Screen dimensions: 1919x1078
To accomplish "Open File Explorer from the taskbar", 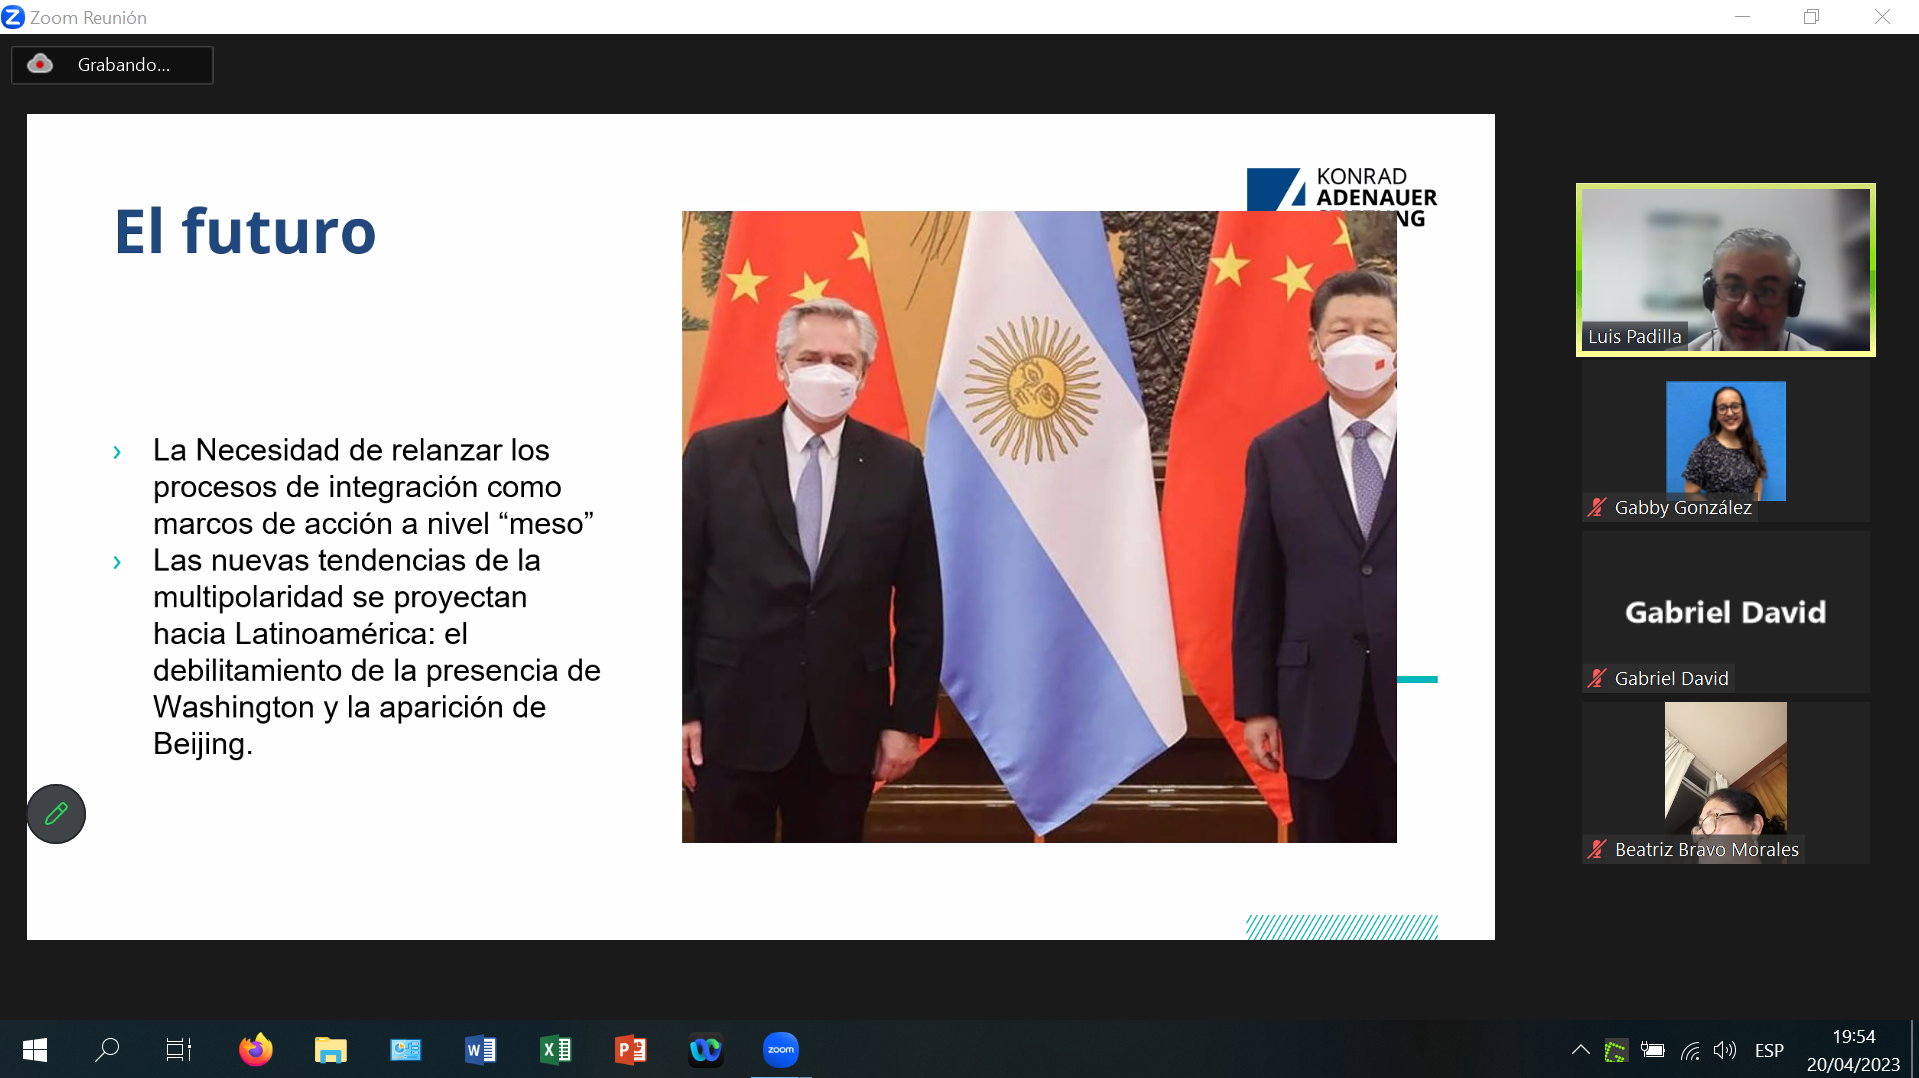I will (330, 1050).
